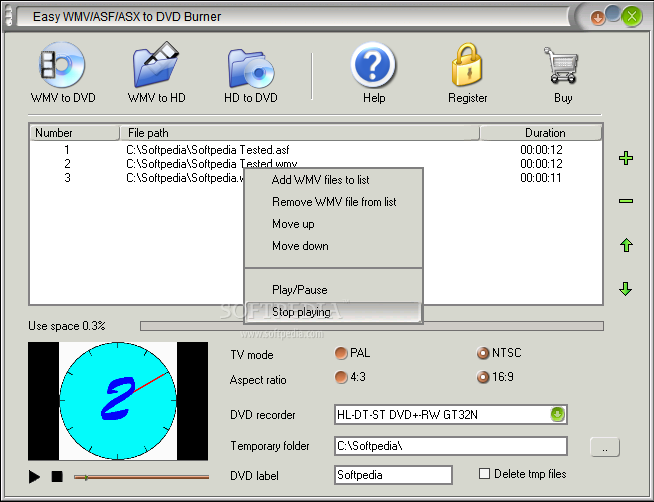Click the preview playback seek slider
The width and height of the screenshot is (654, 502).
pos(141,477)
